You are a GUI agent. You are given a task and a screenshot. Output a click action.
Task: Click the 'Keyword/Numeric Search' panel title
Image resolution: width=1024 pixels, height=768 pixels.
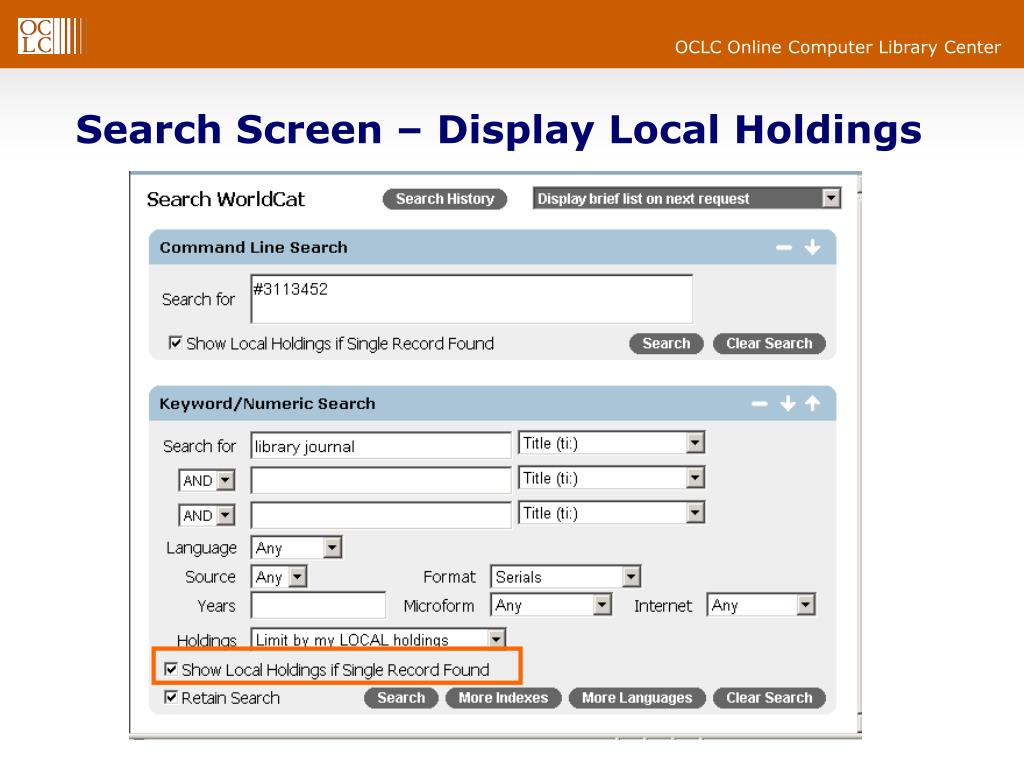coord(267,404)
